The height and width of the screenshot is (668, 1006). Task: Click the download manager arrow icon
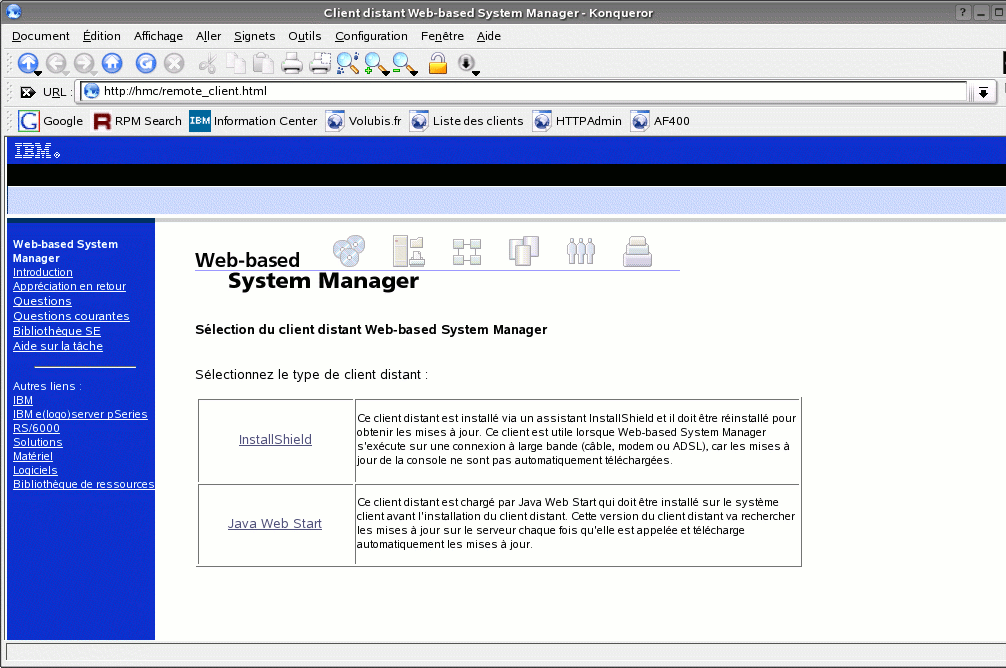467,63
